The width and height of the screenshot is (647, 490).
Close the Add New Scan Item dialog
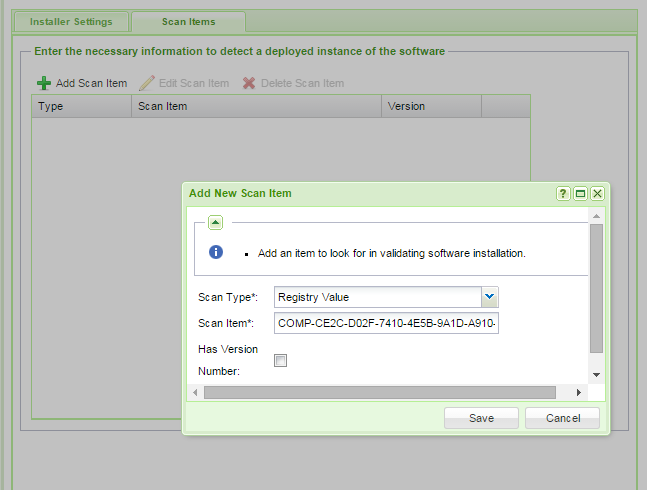(x=597, y=193)
